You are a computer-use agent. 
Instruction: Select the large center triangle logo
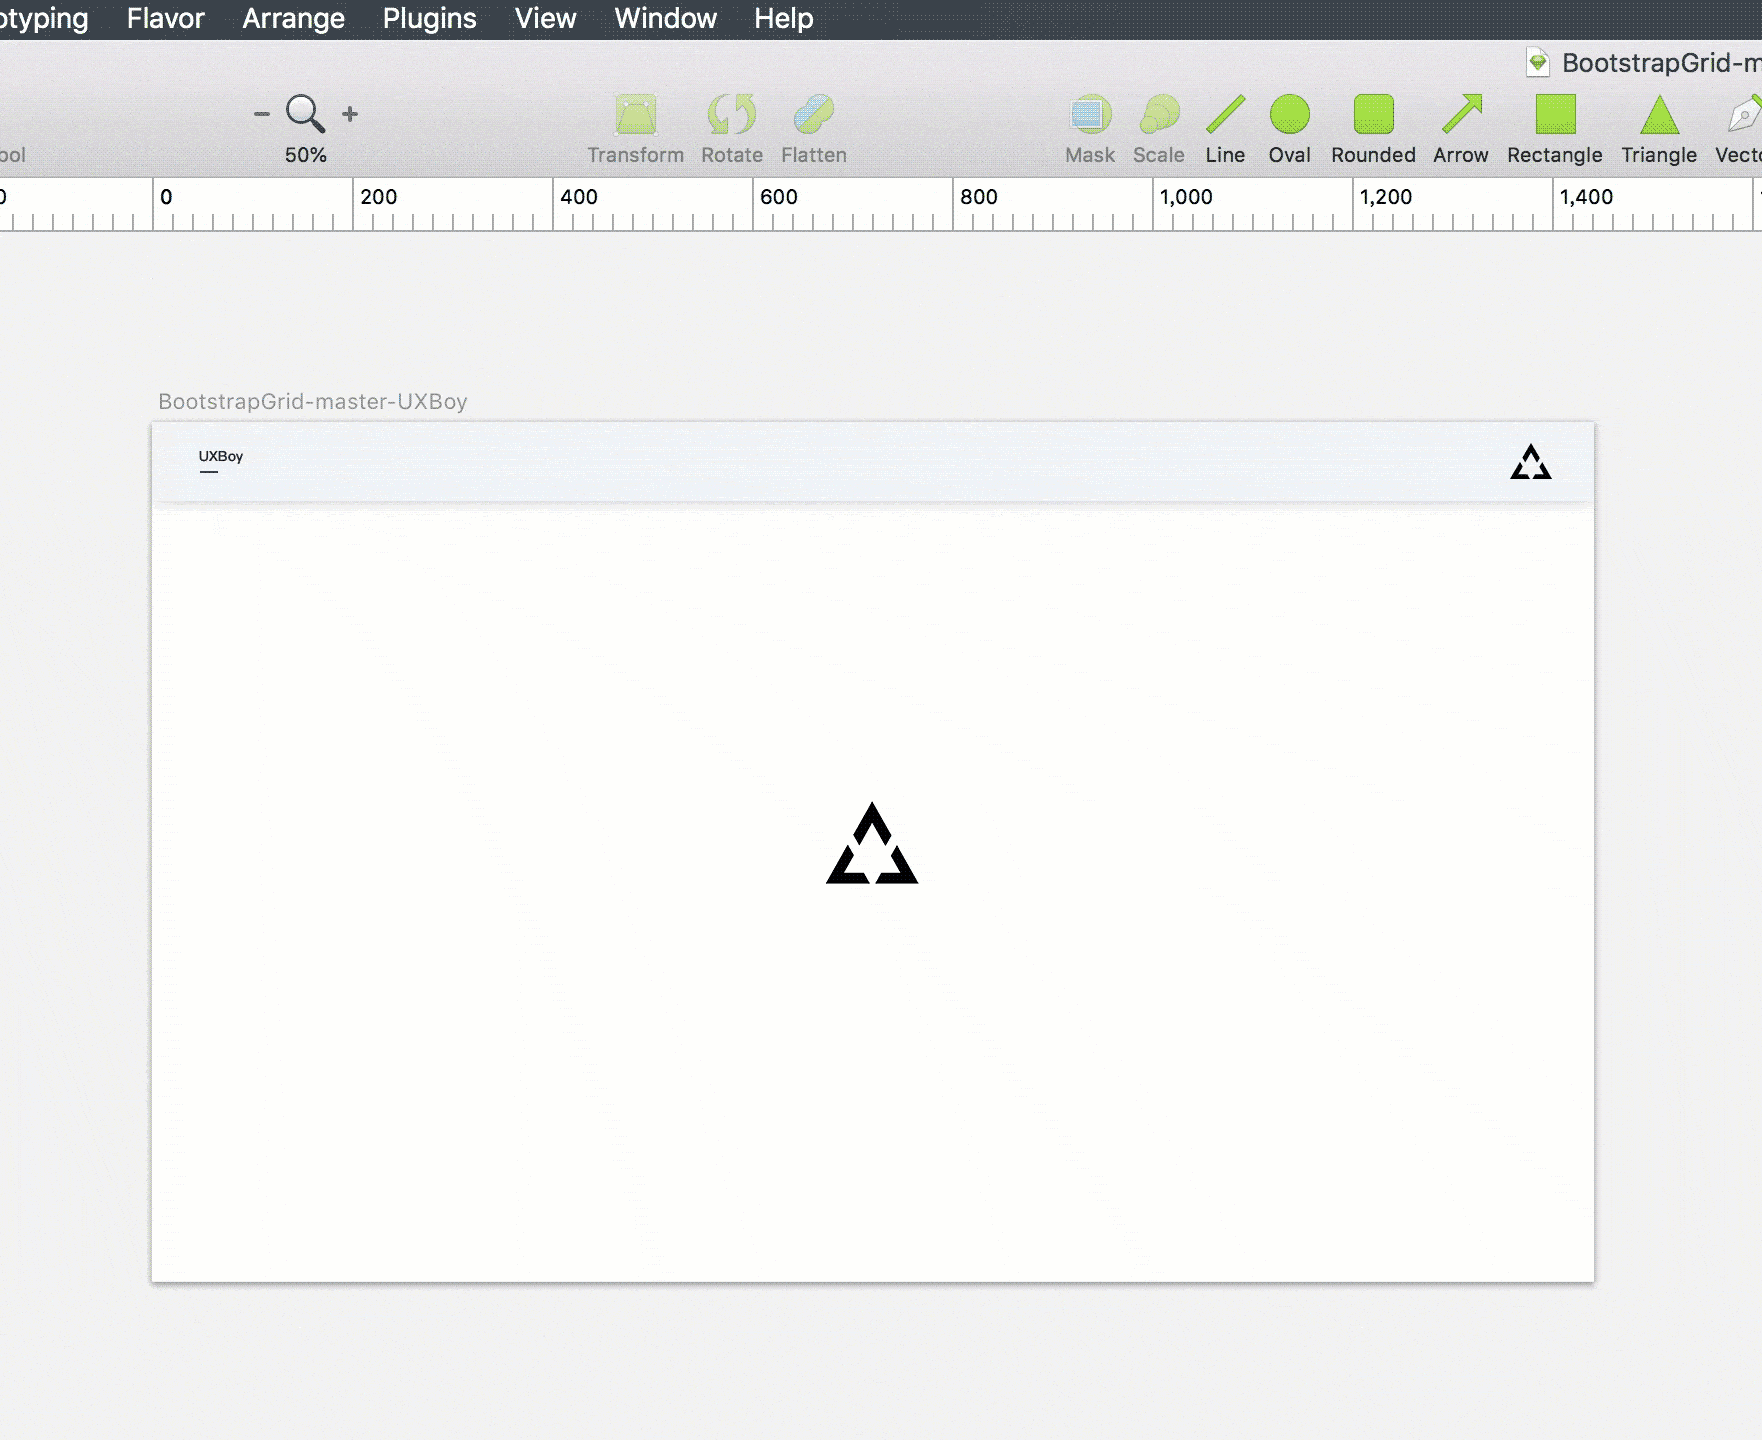coord(872,843)
